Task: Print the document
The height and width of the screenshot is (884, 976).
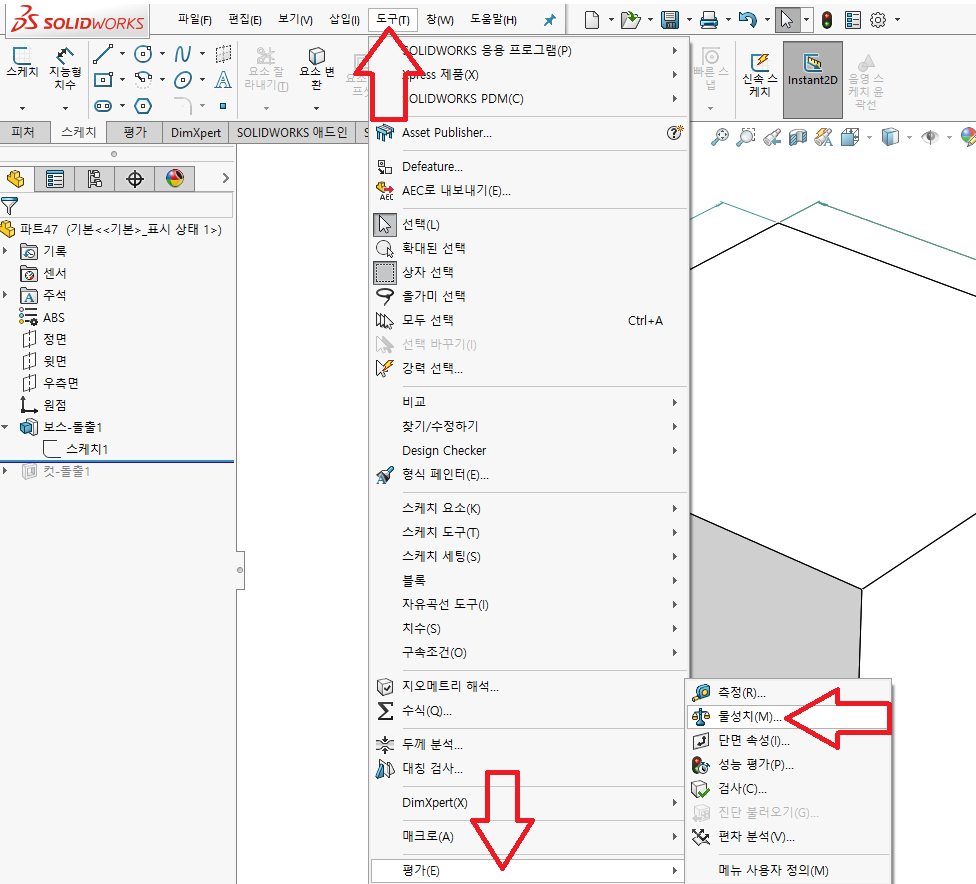Action: coord(709,20)
